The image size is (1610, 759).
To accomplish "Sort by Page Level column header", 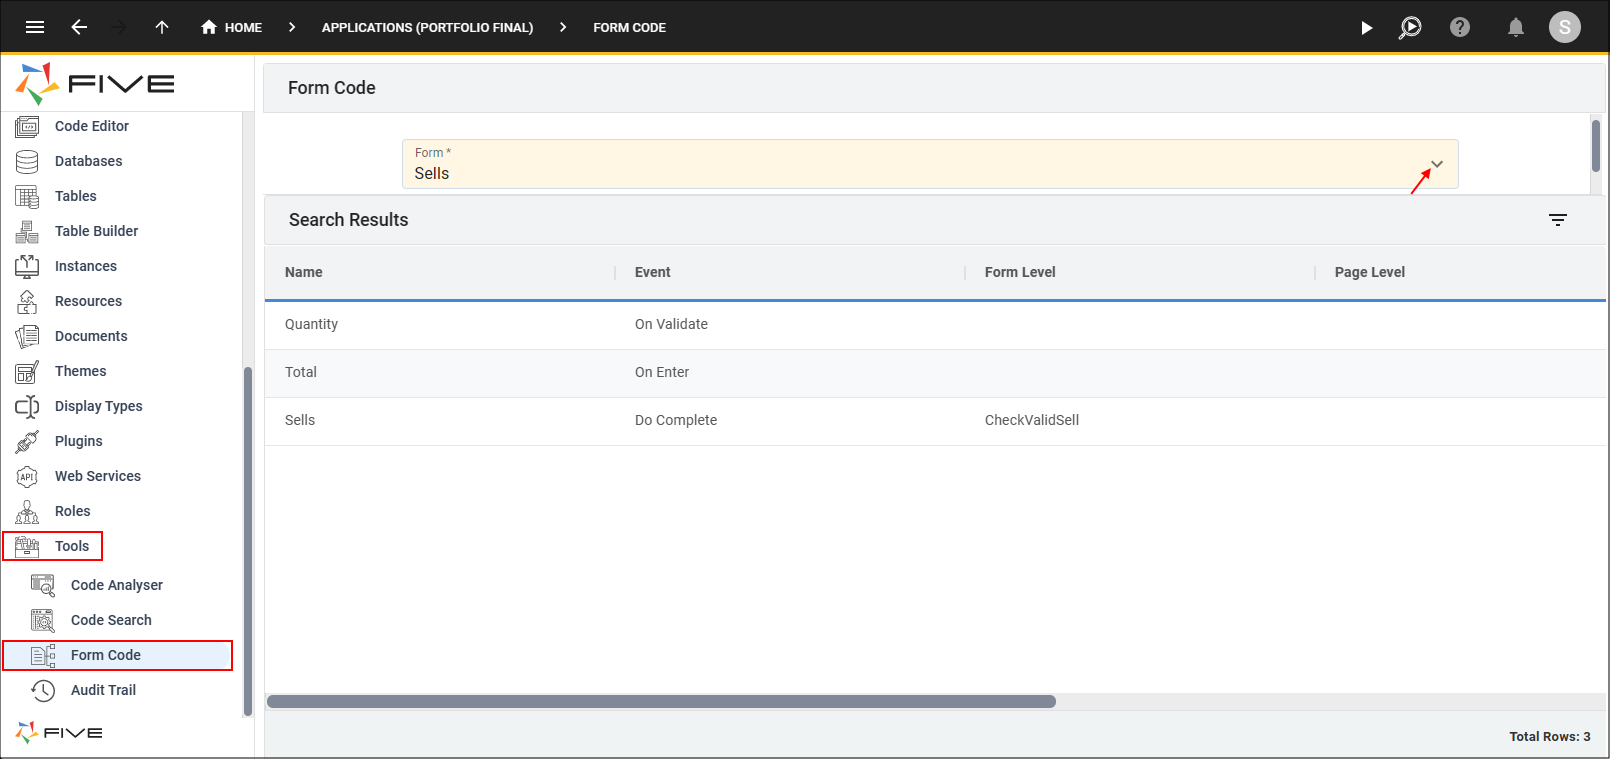I will (1370, 272).
